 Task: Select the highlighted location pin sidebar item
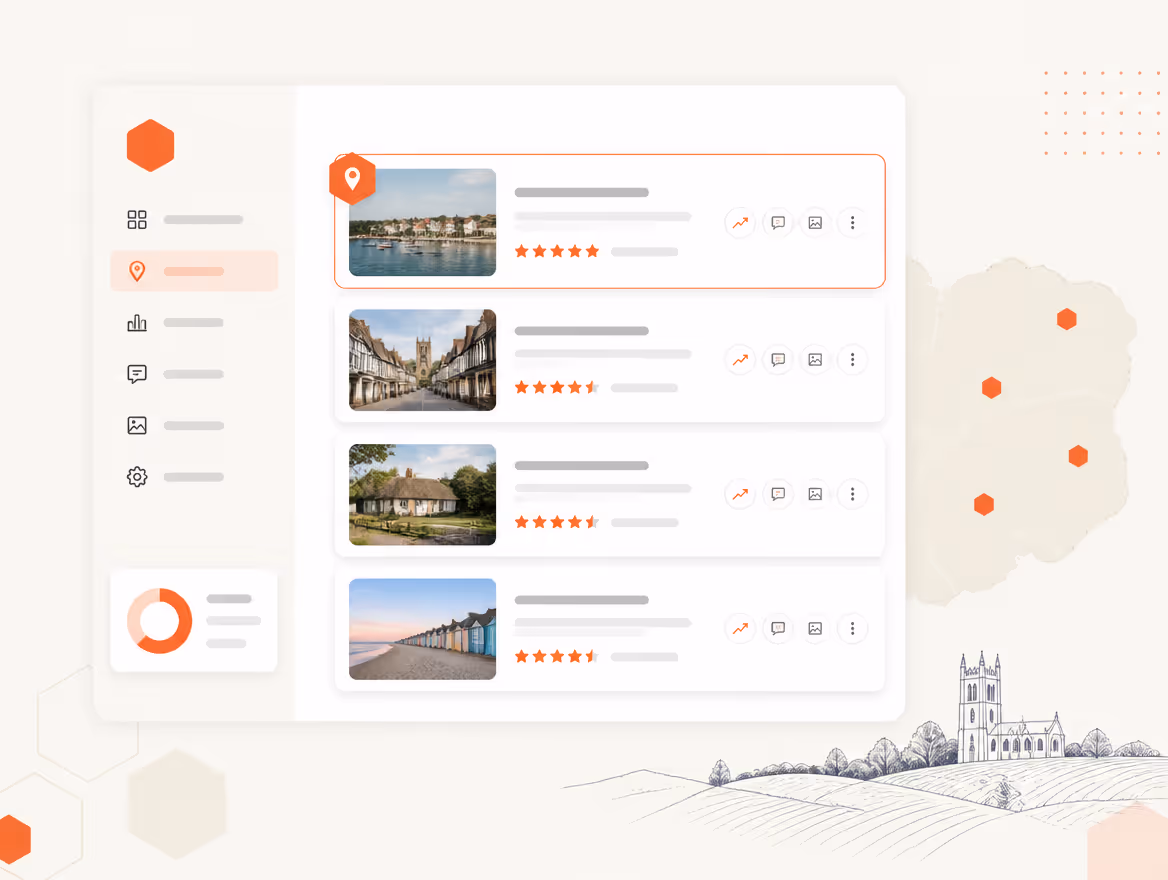pyautogui.click(x=194, y=270)
